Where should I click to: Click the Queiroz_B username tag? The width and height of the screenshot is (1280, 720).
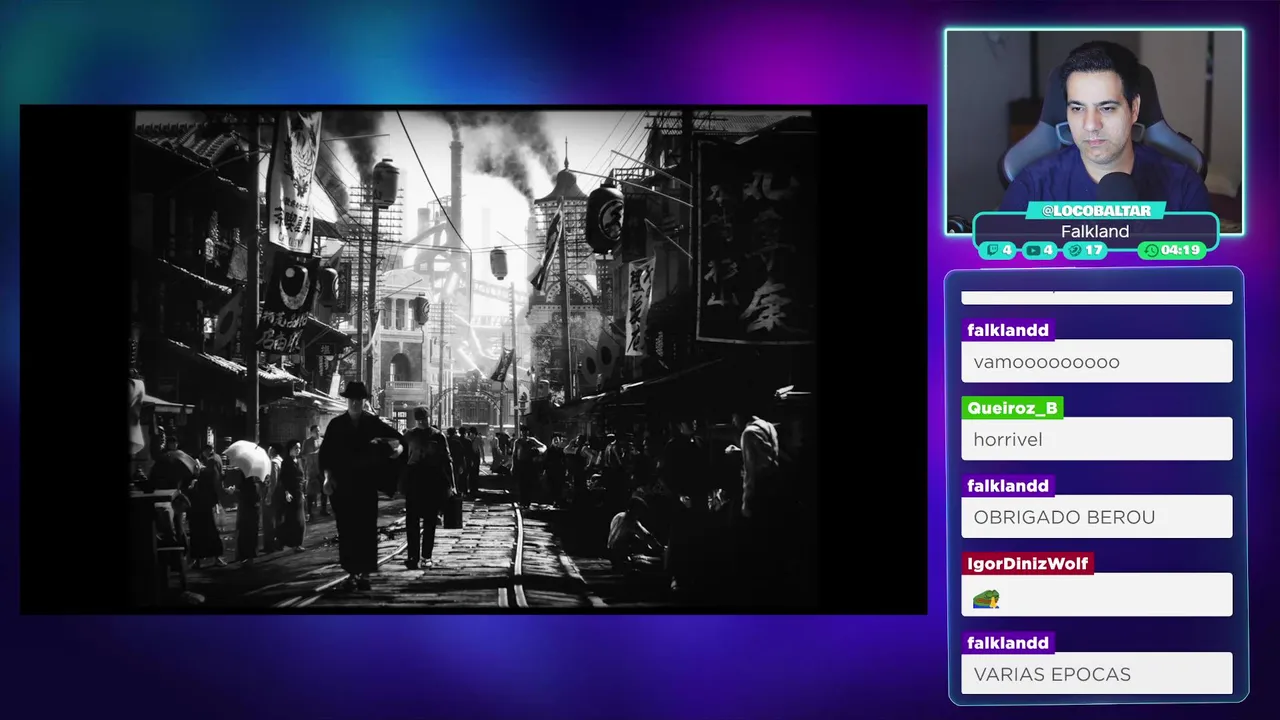point(1012,408)
